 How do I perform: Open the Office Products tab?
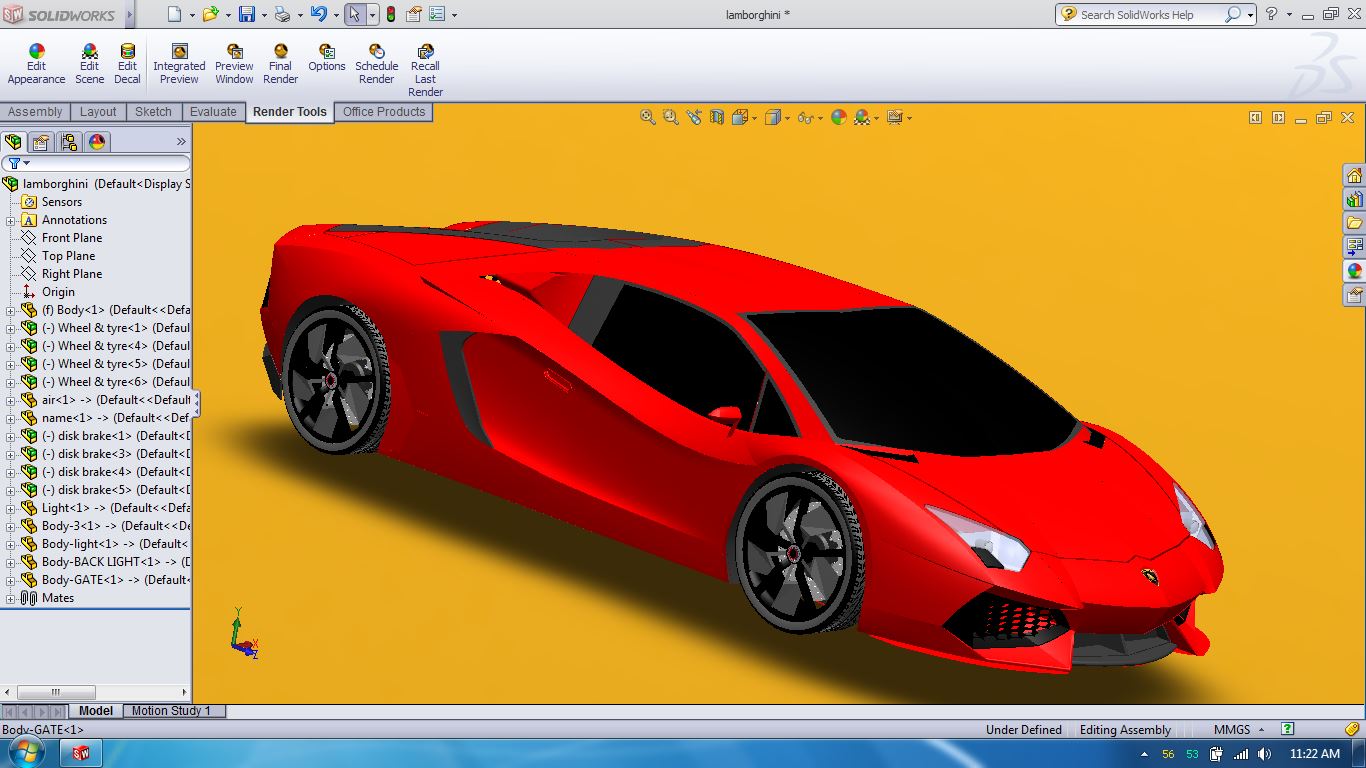384,112
